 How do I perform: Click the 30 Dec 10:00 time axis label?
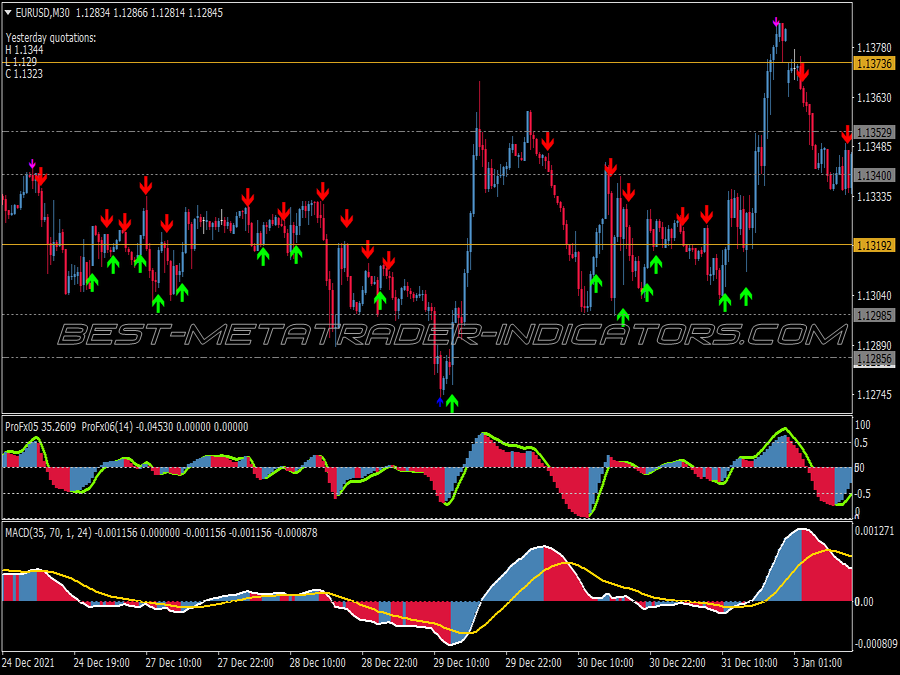point(606,663)
